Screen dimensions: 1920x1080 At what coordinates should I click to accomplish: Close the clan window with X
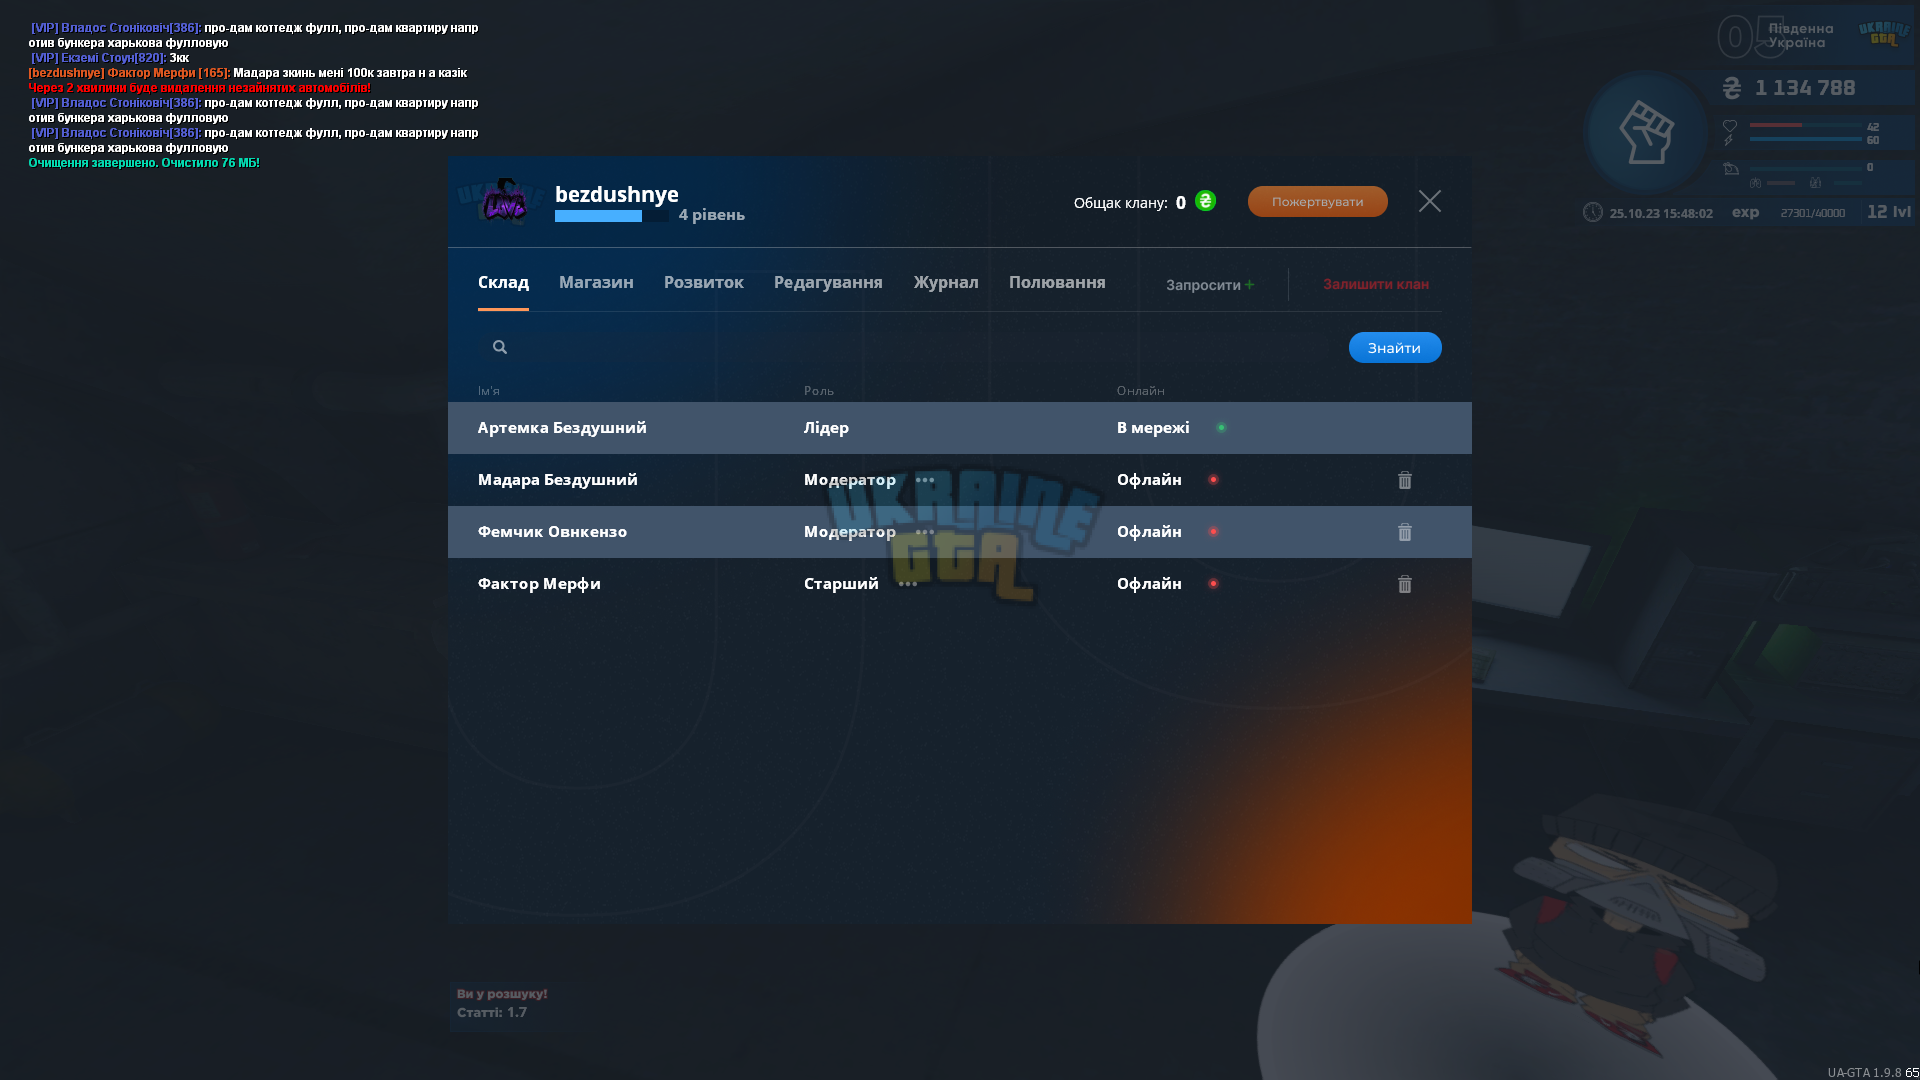pyautogui.click(x=1430, y=202)
